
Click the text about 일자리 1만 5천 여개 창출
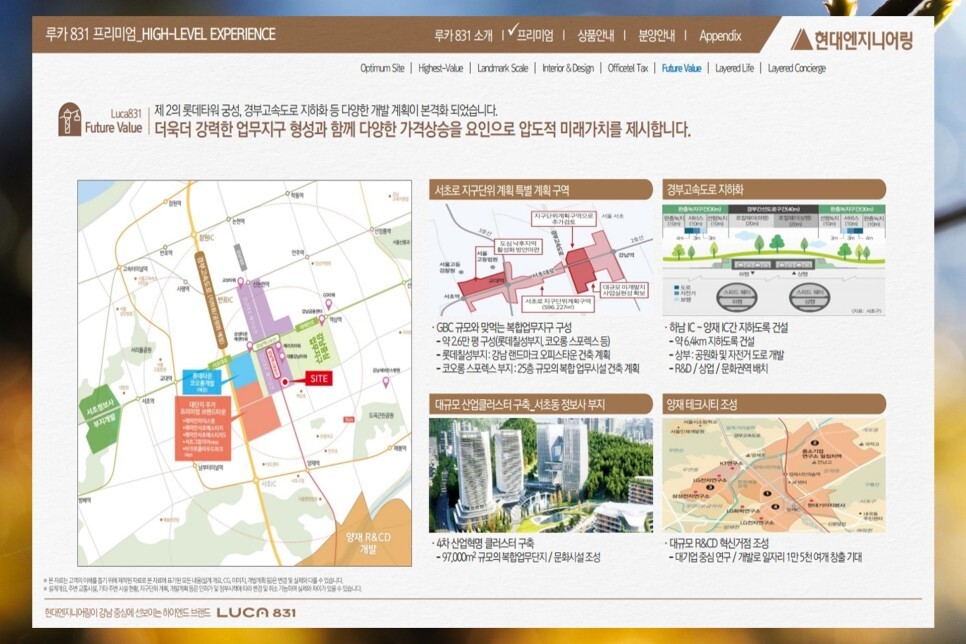pyautogui.click(x=765, y=557)
